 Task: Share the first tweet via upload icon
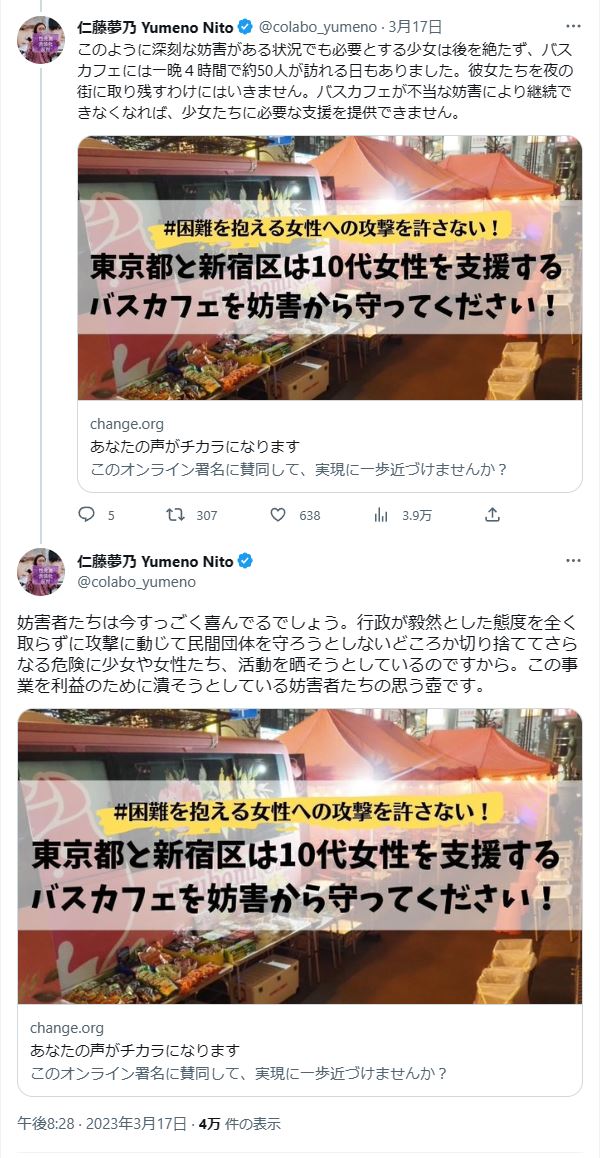(493, 515)
